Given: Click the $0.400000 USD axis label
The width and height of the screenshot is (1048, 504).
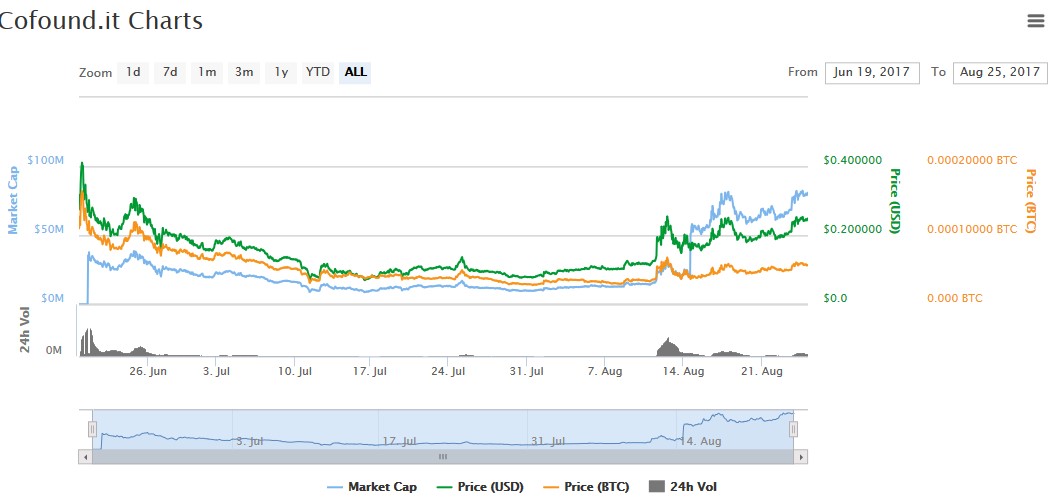Looking at the screenshot, I should pyautogui.click(x=853, y=160).
